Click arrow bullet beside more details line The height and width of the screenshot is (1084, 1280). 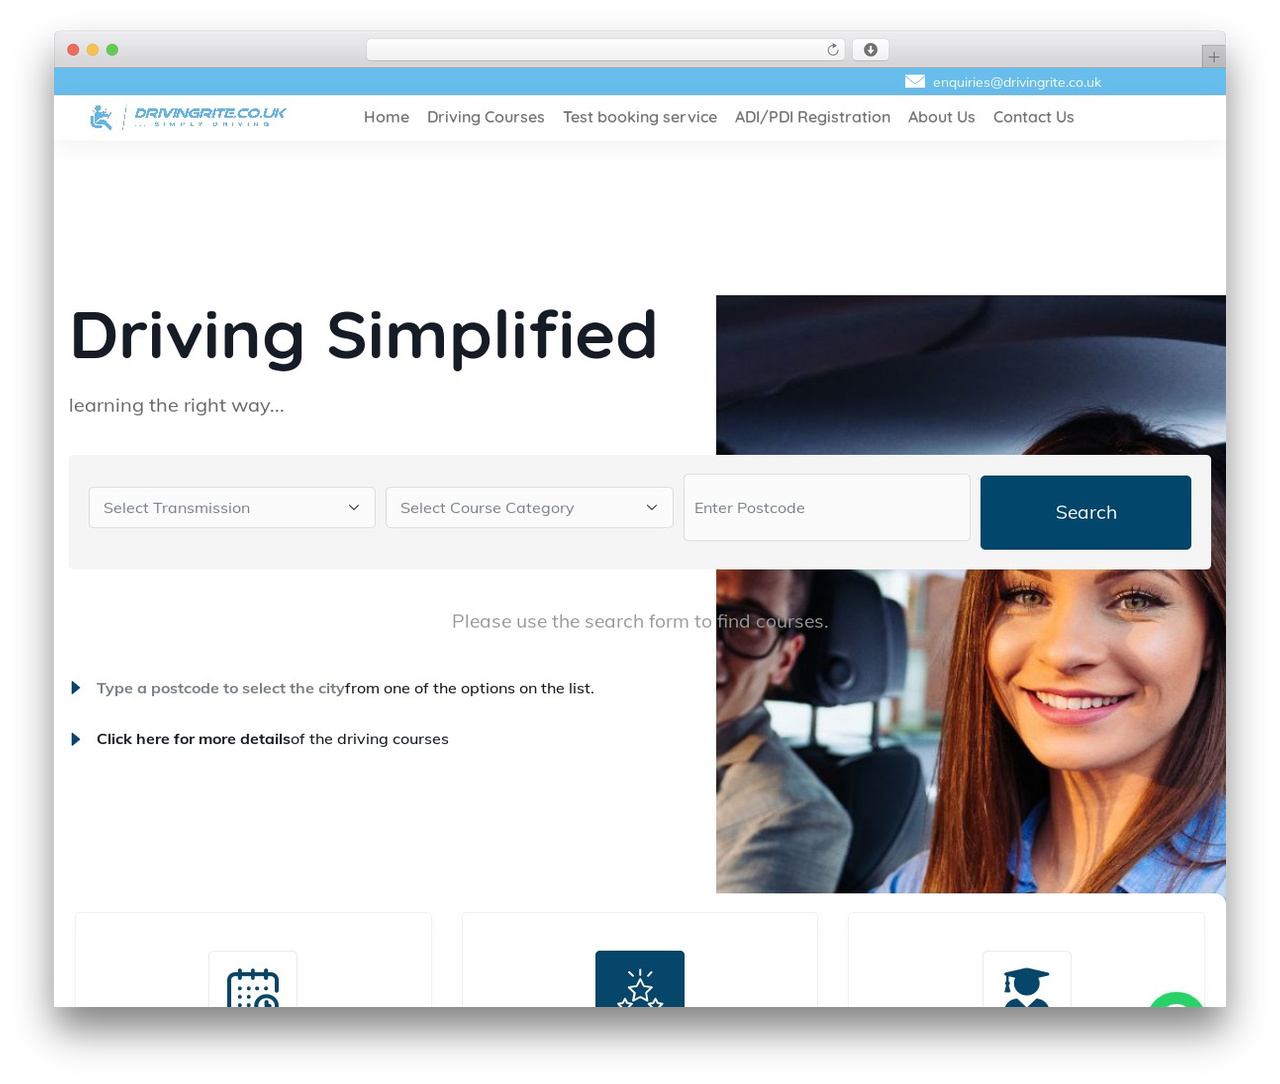75,739
